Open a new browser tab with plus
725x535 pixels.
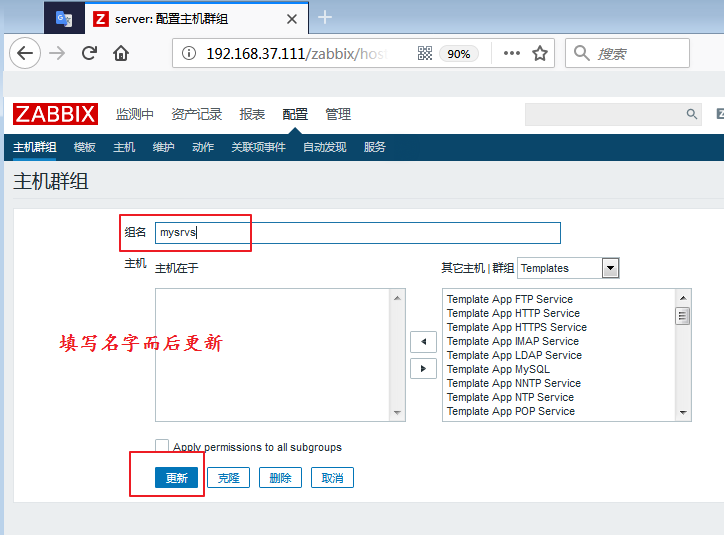coord(325,17)
